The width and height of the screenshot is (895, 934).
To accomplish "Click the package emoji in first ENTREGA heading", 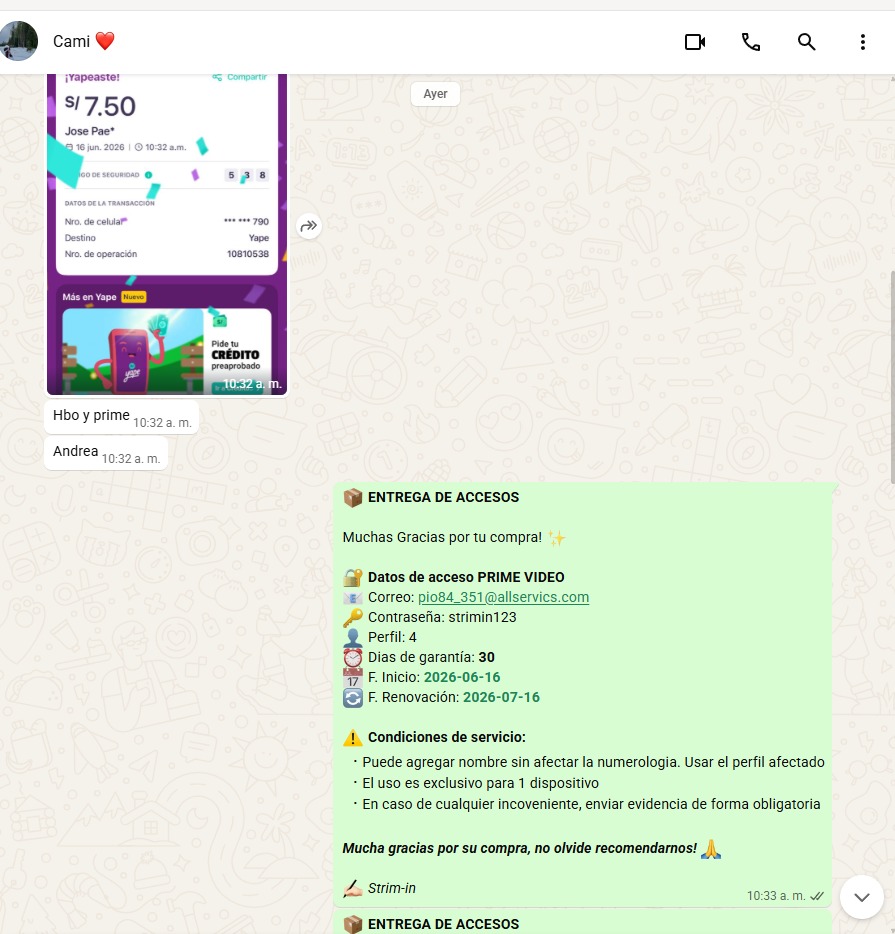I will tap(353, 497).
